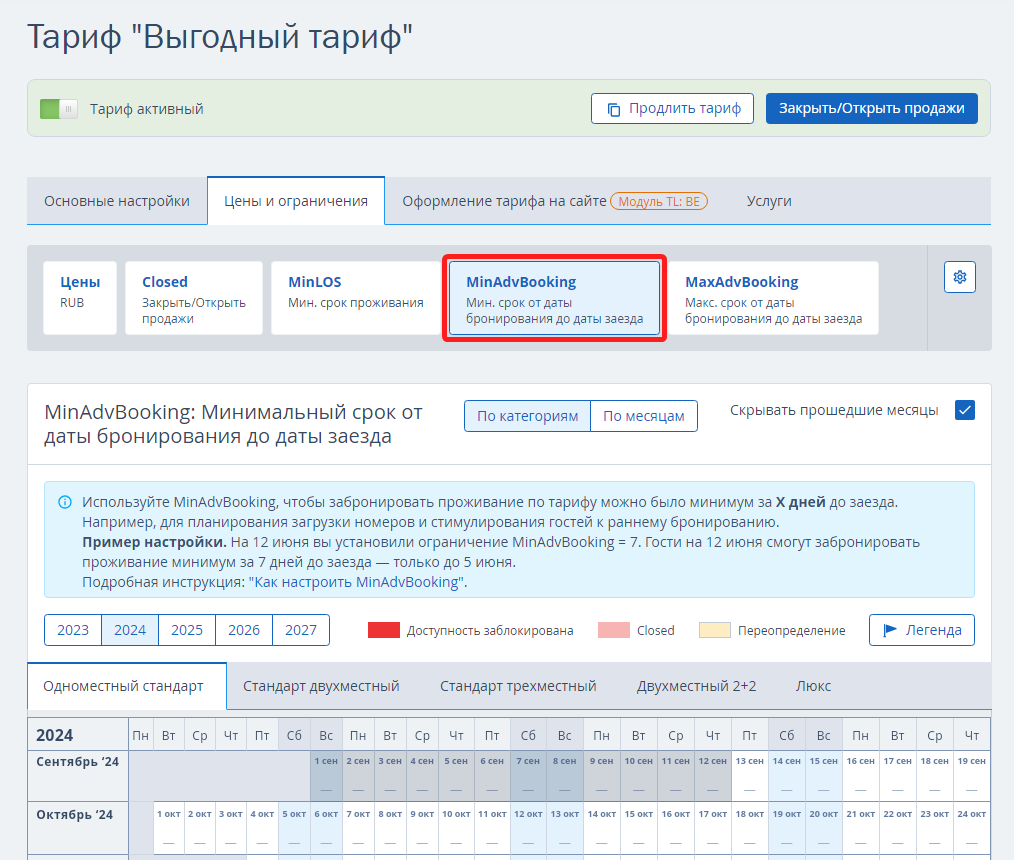Select 'Одноместный стандарт' room tab

tap(127, 686)
